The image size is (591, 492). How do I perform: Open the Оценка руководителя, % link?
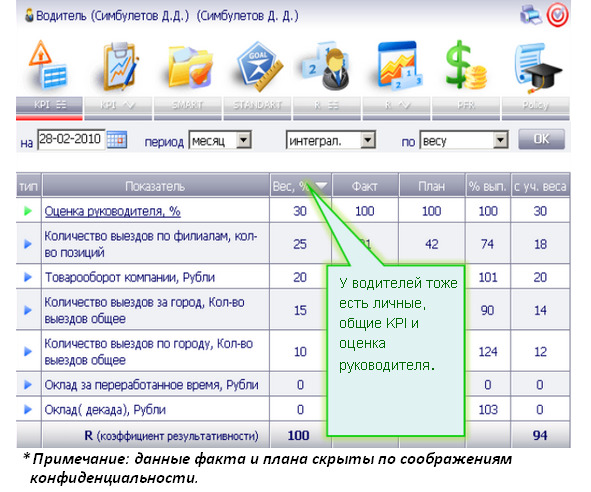point(112,211)
